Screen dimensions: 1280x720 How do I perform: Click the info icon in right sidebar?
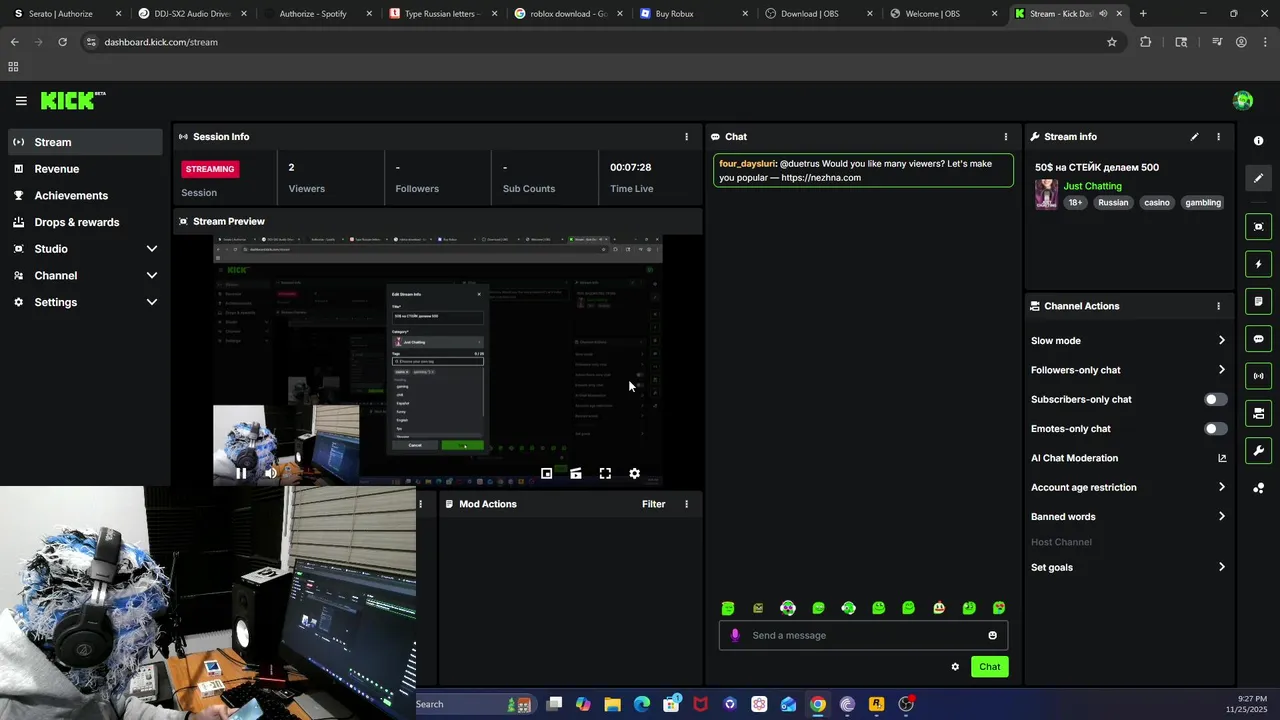coord(1259,141)
